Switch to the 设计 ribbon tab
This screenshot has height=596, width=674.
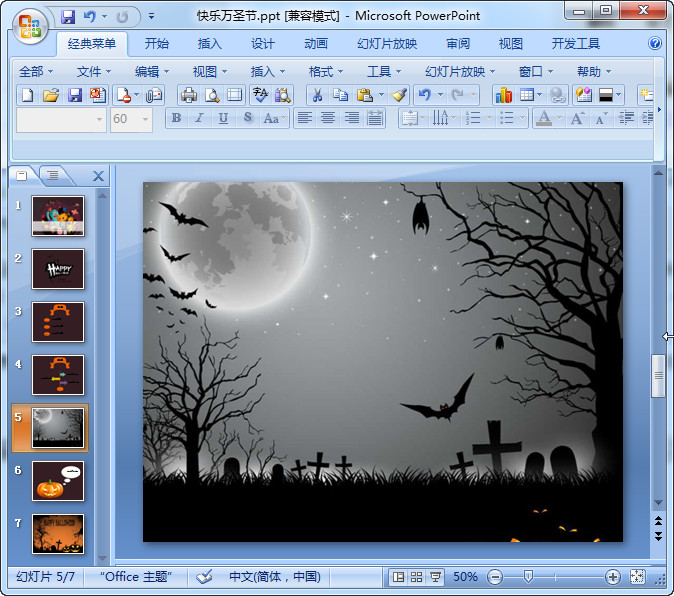click(x=263, y=44)
